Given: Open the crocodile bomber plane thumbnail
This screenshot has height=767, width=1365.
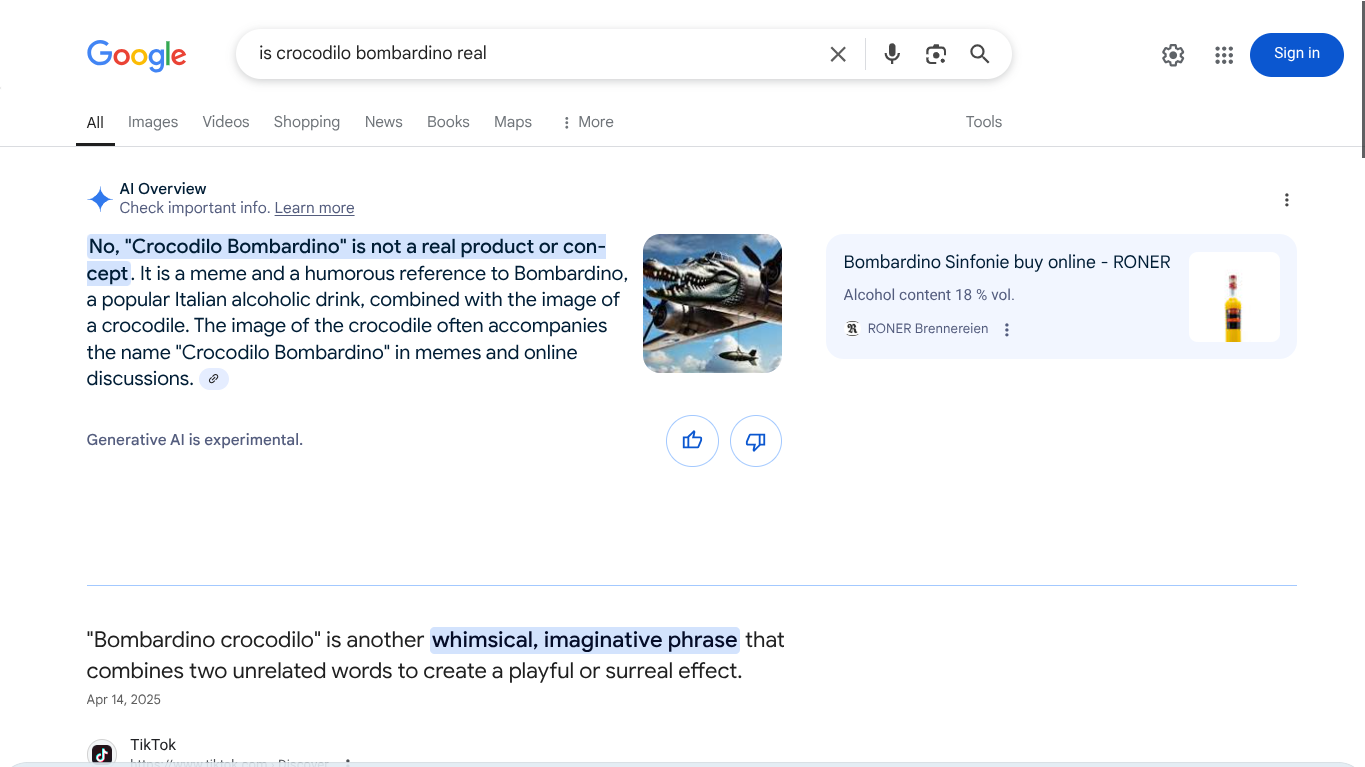Looking at the screenshot, I should (x=712, y=303).
